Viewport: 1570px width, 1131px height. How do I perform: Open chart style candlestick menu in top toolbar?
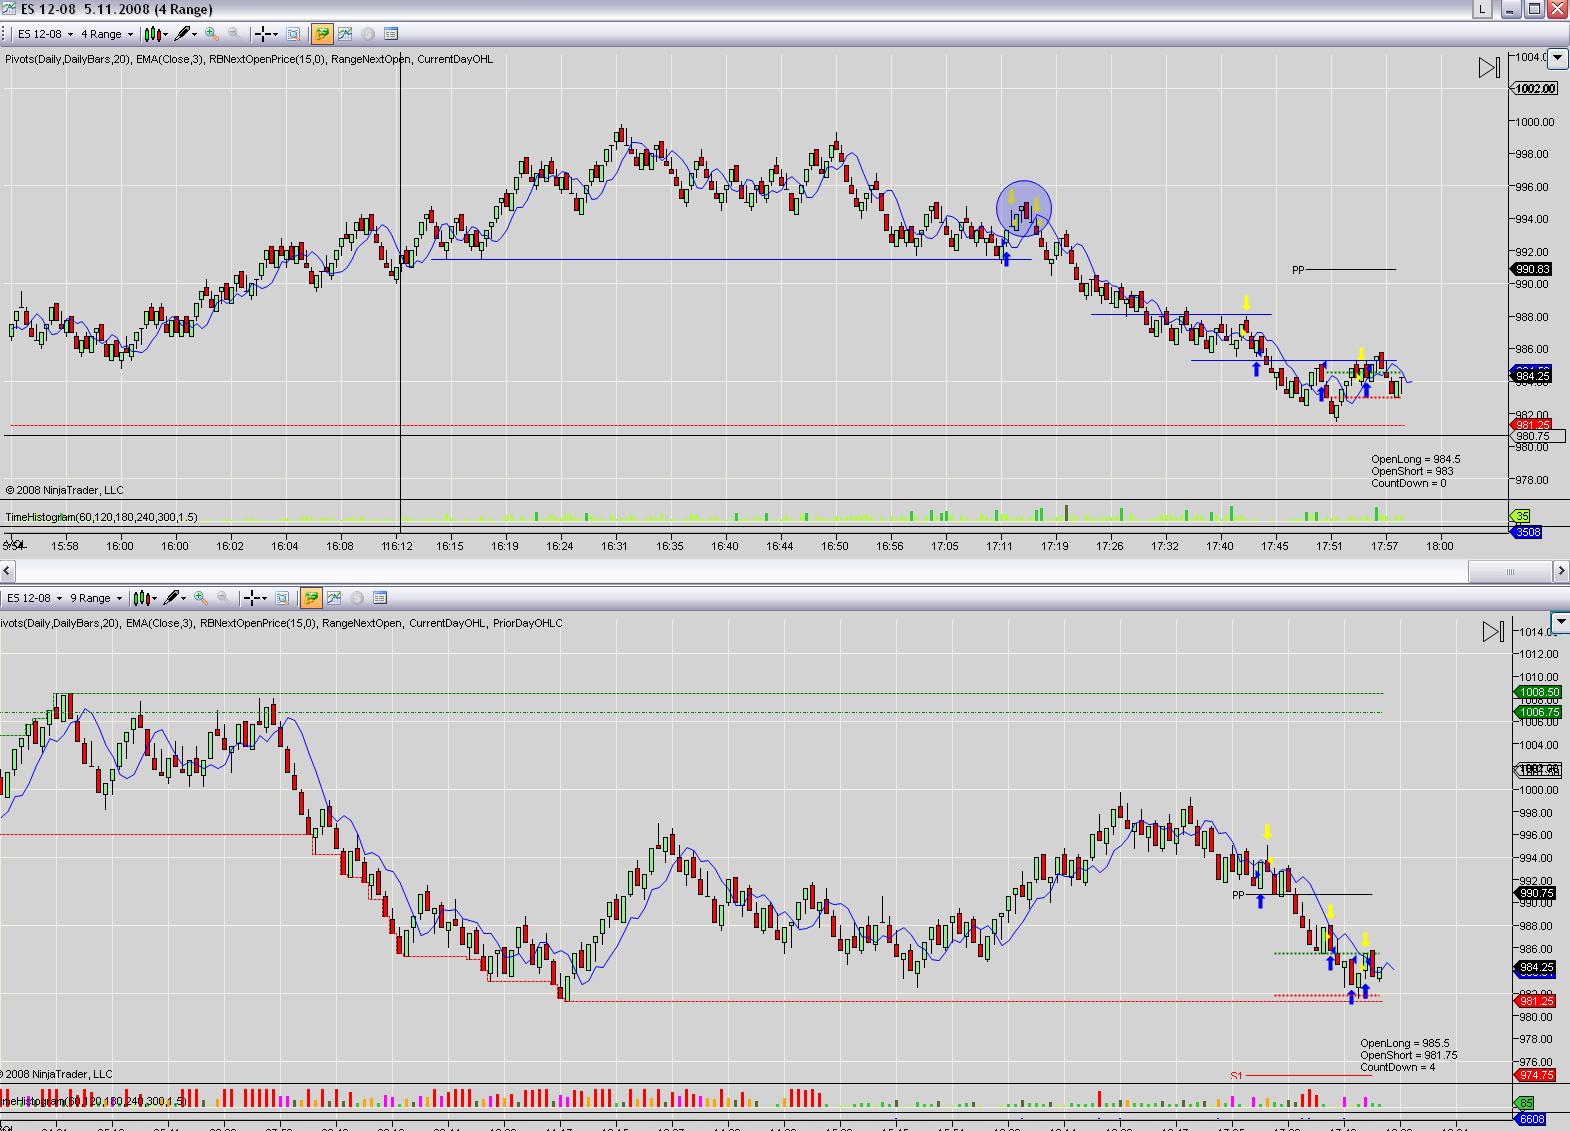coord(155,34)
